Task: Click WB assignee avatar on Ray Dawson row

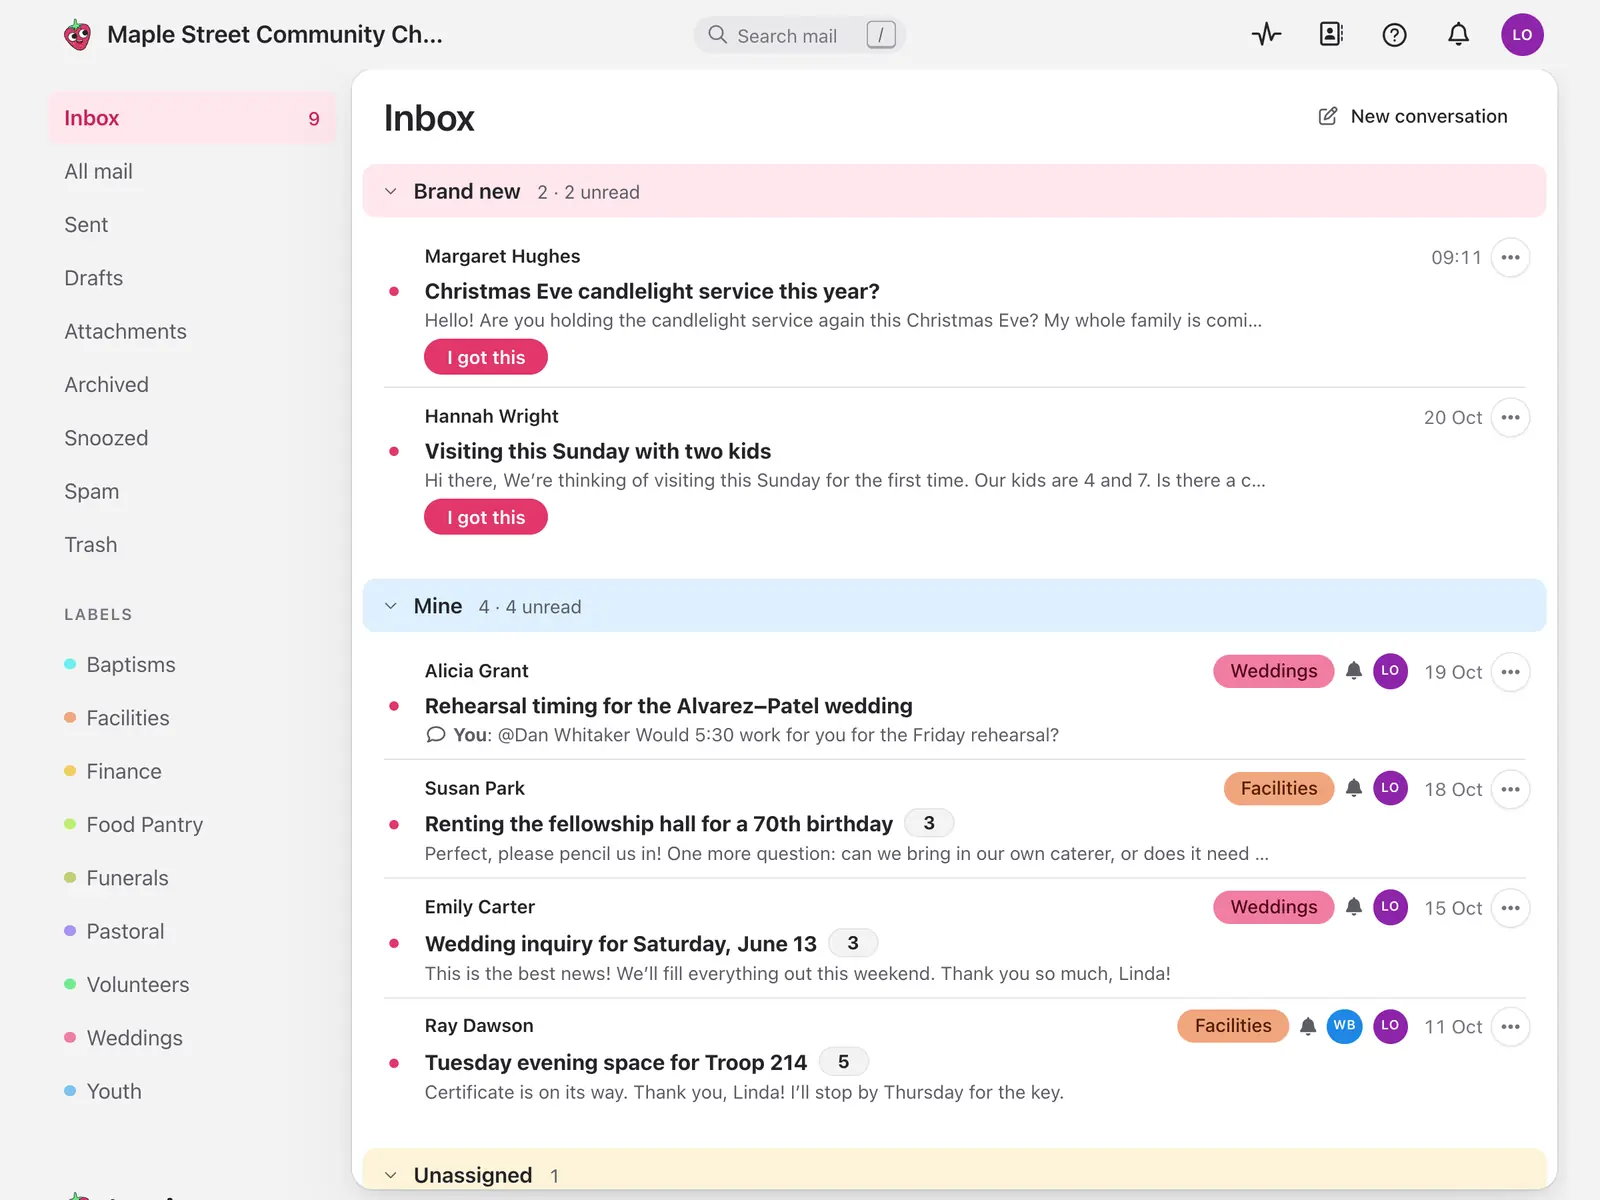Action: pyautogui.click(x=1344, y=1026)
